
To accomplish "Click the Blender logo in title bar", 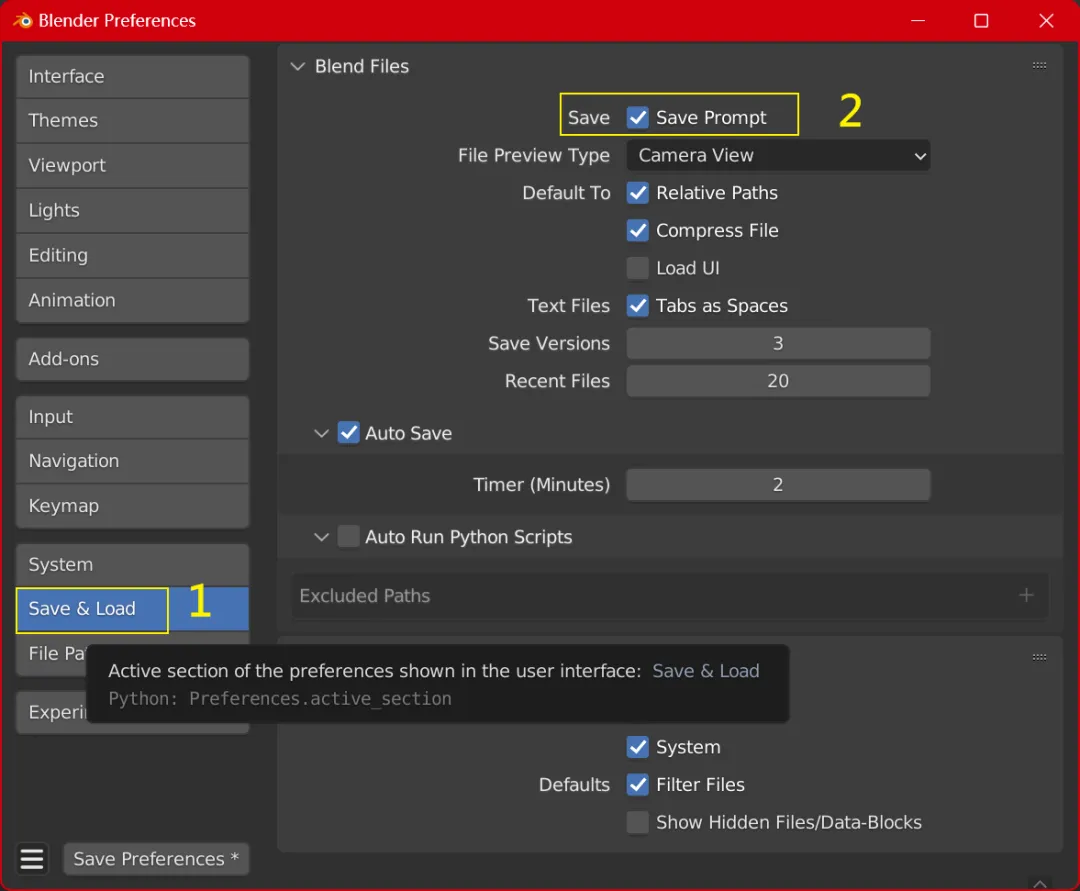I will point(23,21).
